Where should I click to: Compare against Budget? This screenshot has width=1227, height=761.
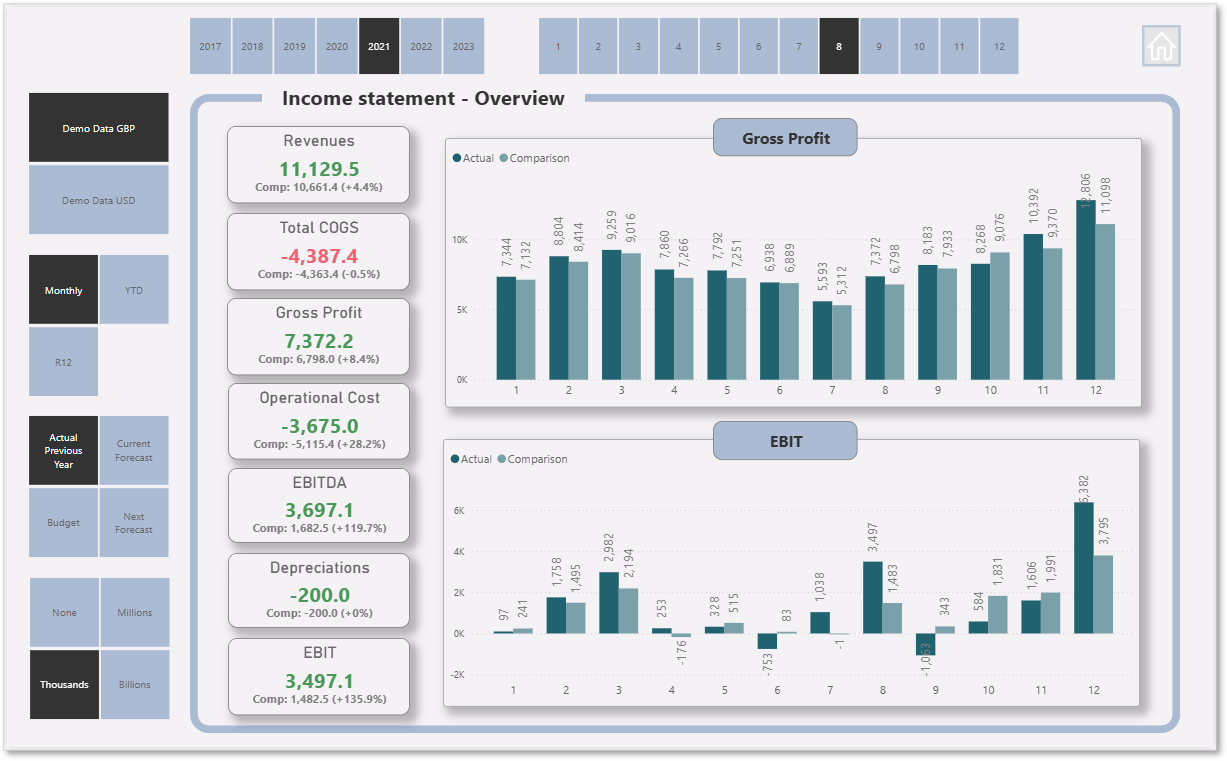point(63,523)
